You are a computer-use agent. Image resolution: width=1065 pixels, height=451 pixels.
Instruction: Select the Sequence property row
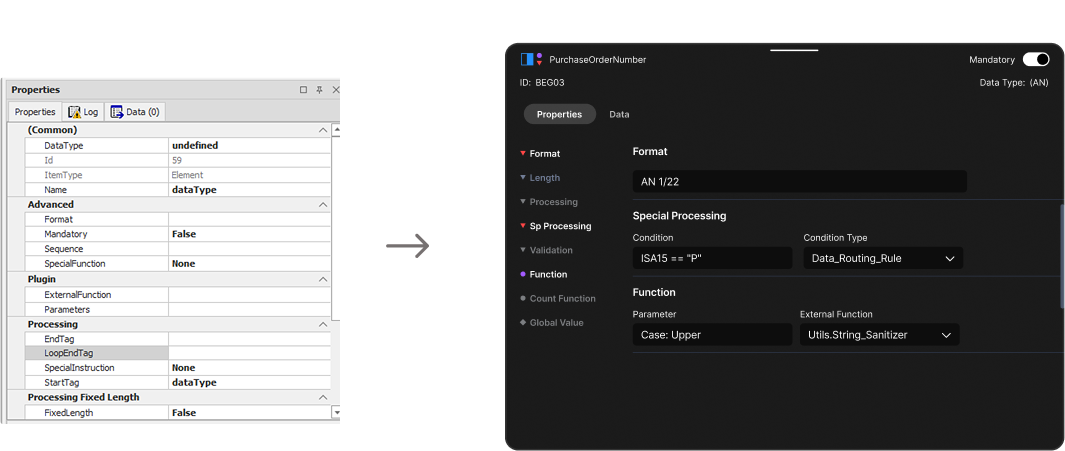pos(178,249)
